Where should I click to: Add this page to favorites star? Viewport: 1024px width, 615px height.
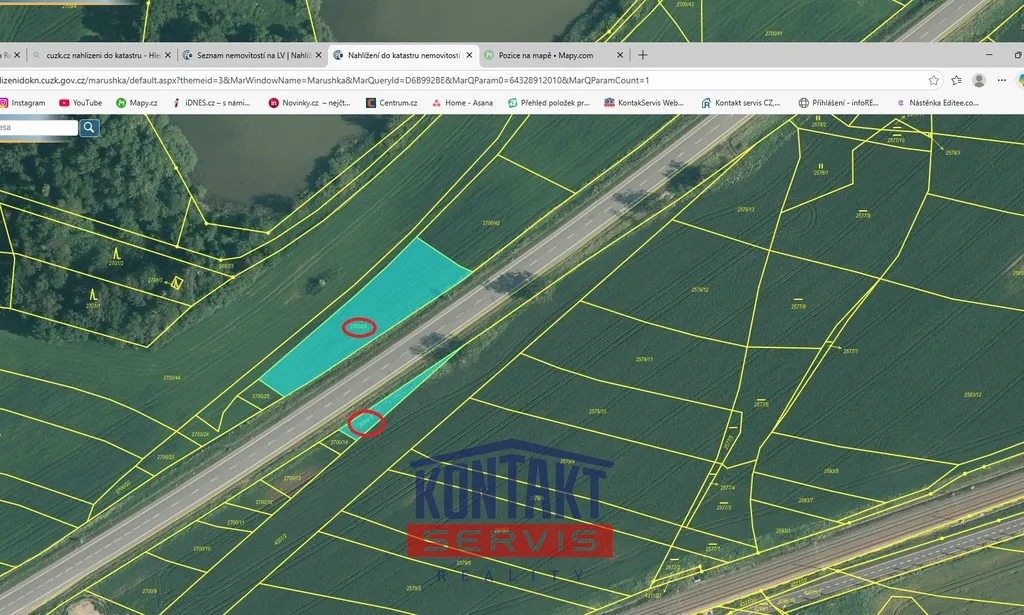(x=933, y=80)
